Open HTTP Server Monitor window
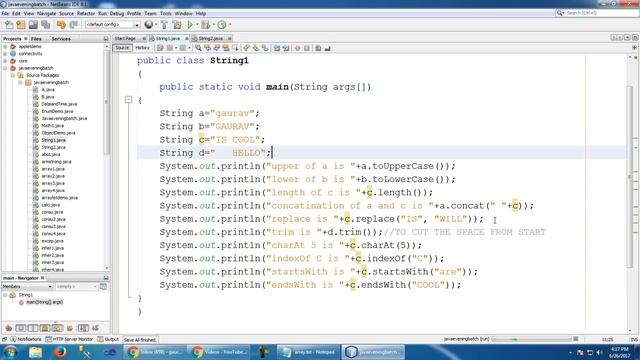 click(69, 339)
